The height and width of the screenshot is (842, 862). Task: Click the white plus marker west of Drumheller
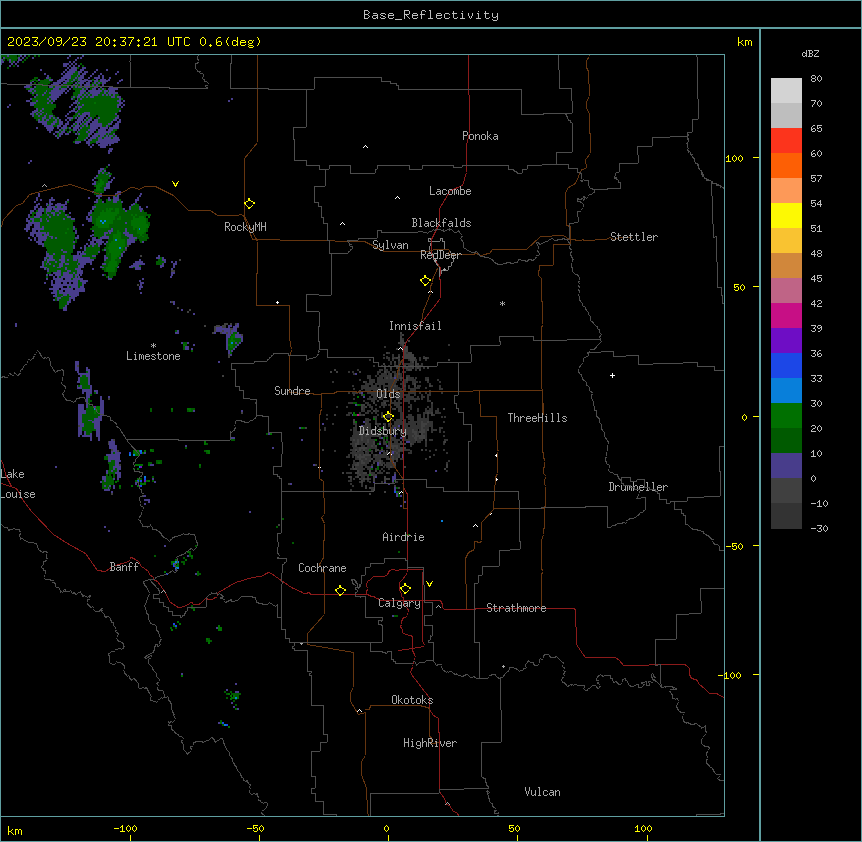612,375
